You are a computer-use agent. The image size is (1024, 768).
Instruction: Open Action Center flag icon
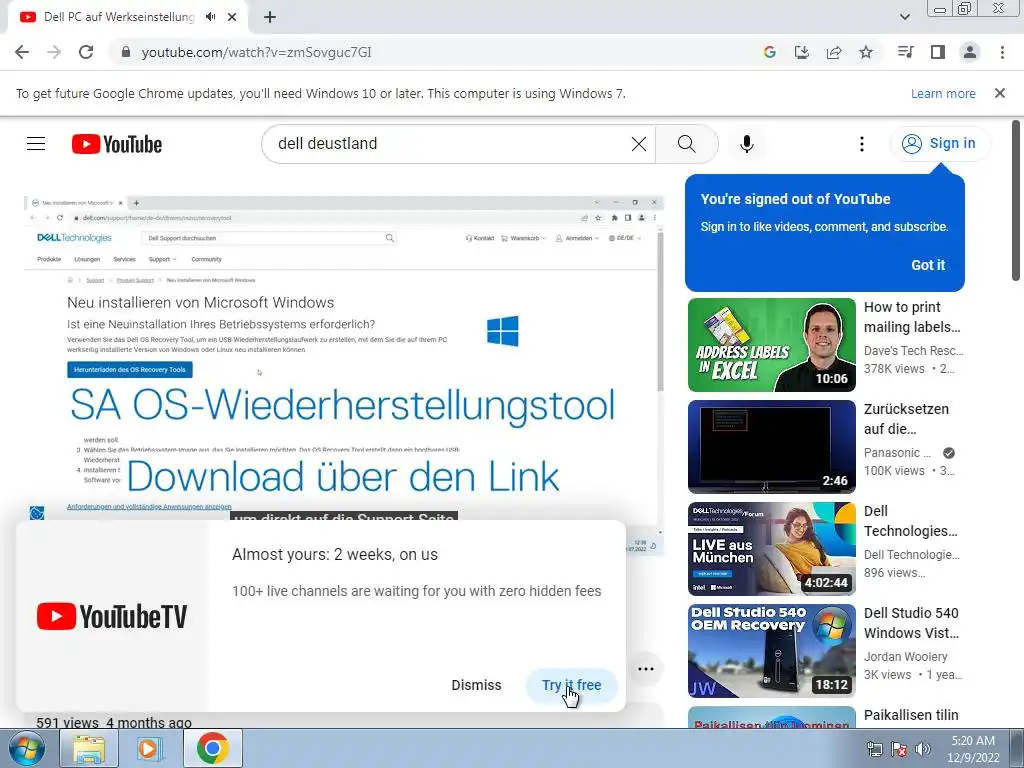click(899, 749)
